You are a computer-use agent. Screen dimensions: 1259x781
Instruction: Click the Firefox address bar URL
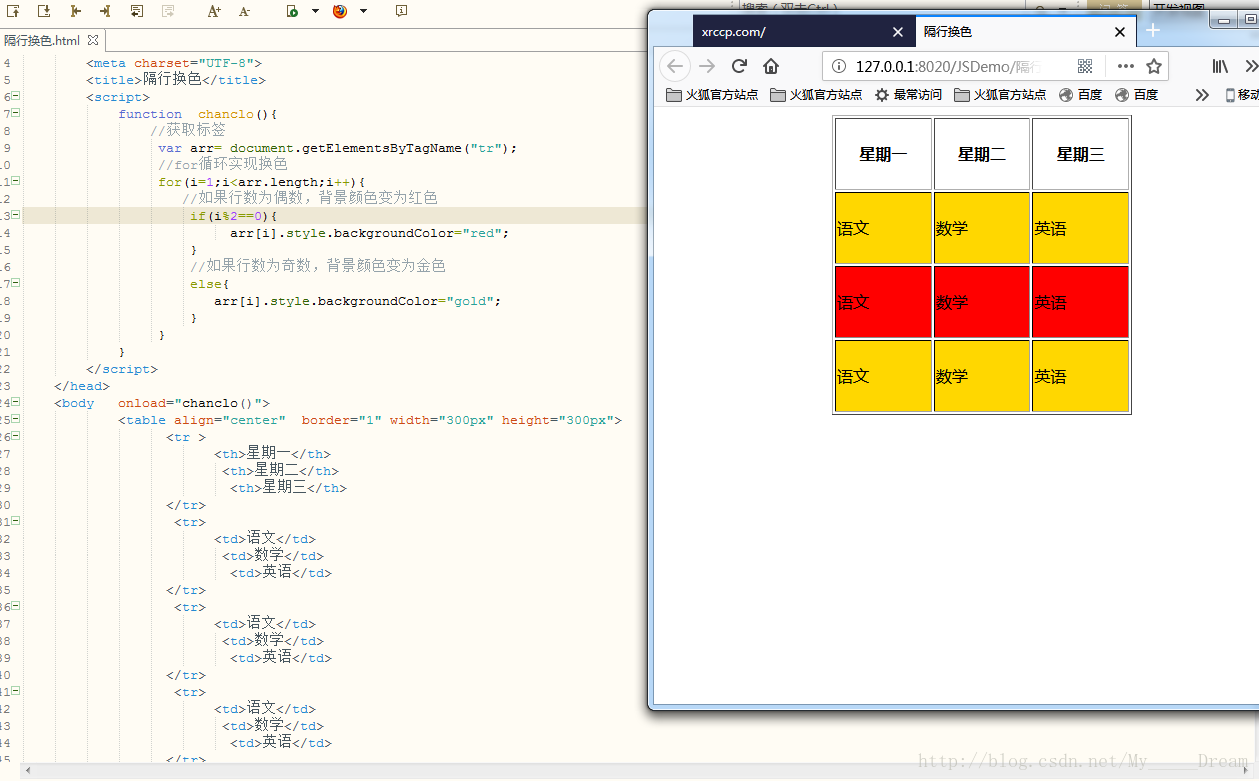point(948,66)
